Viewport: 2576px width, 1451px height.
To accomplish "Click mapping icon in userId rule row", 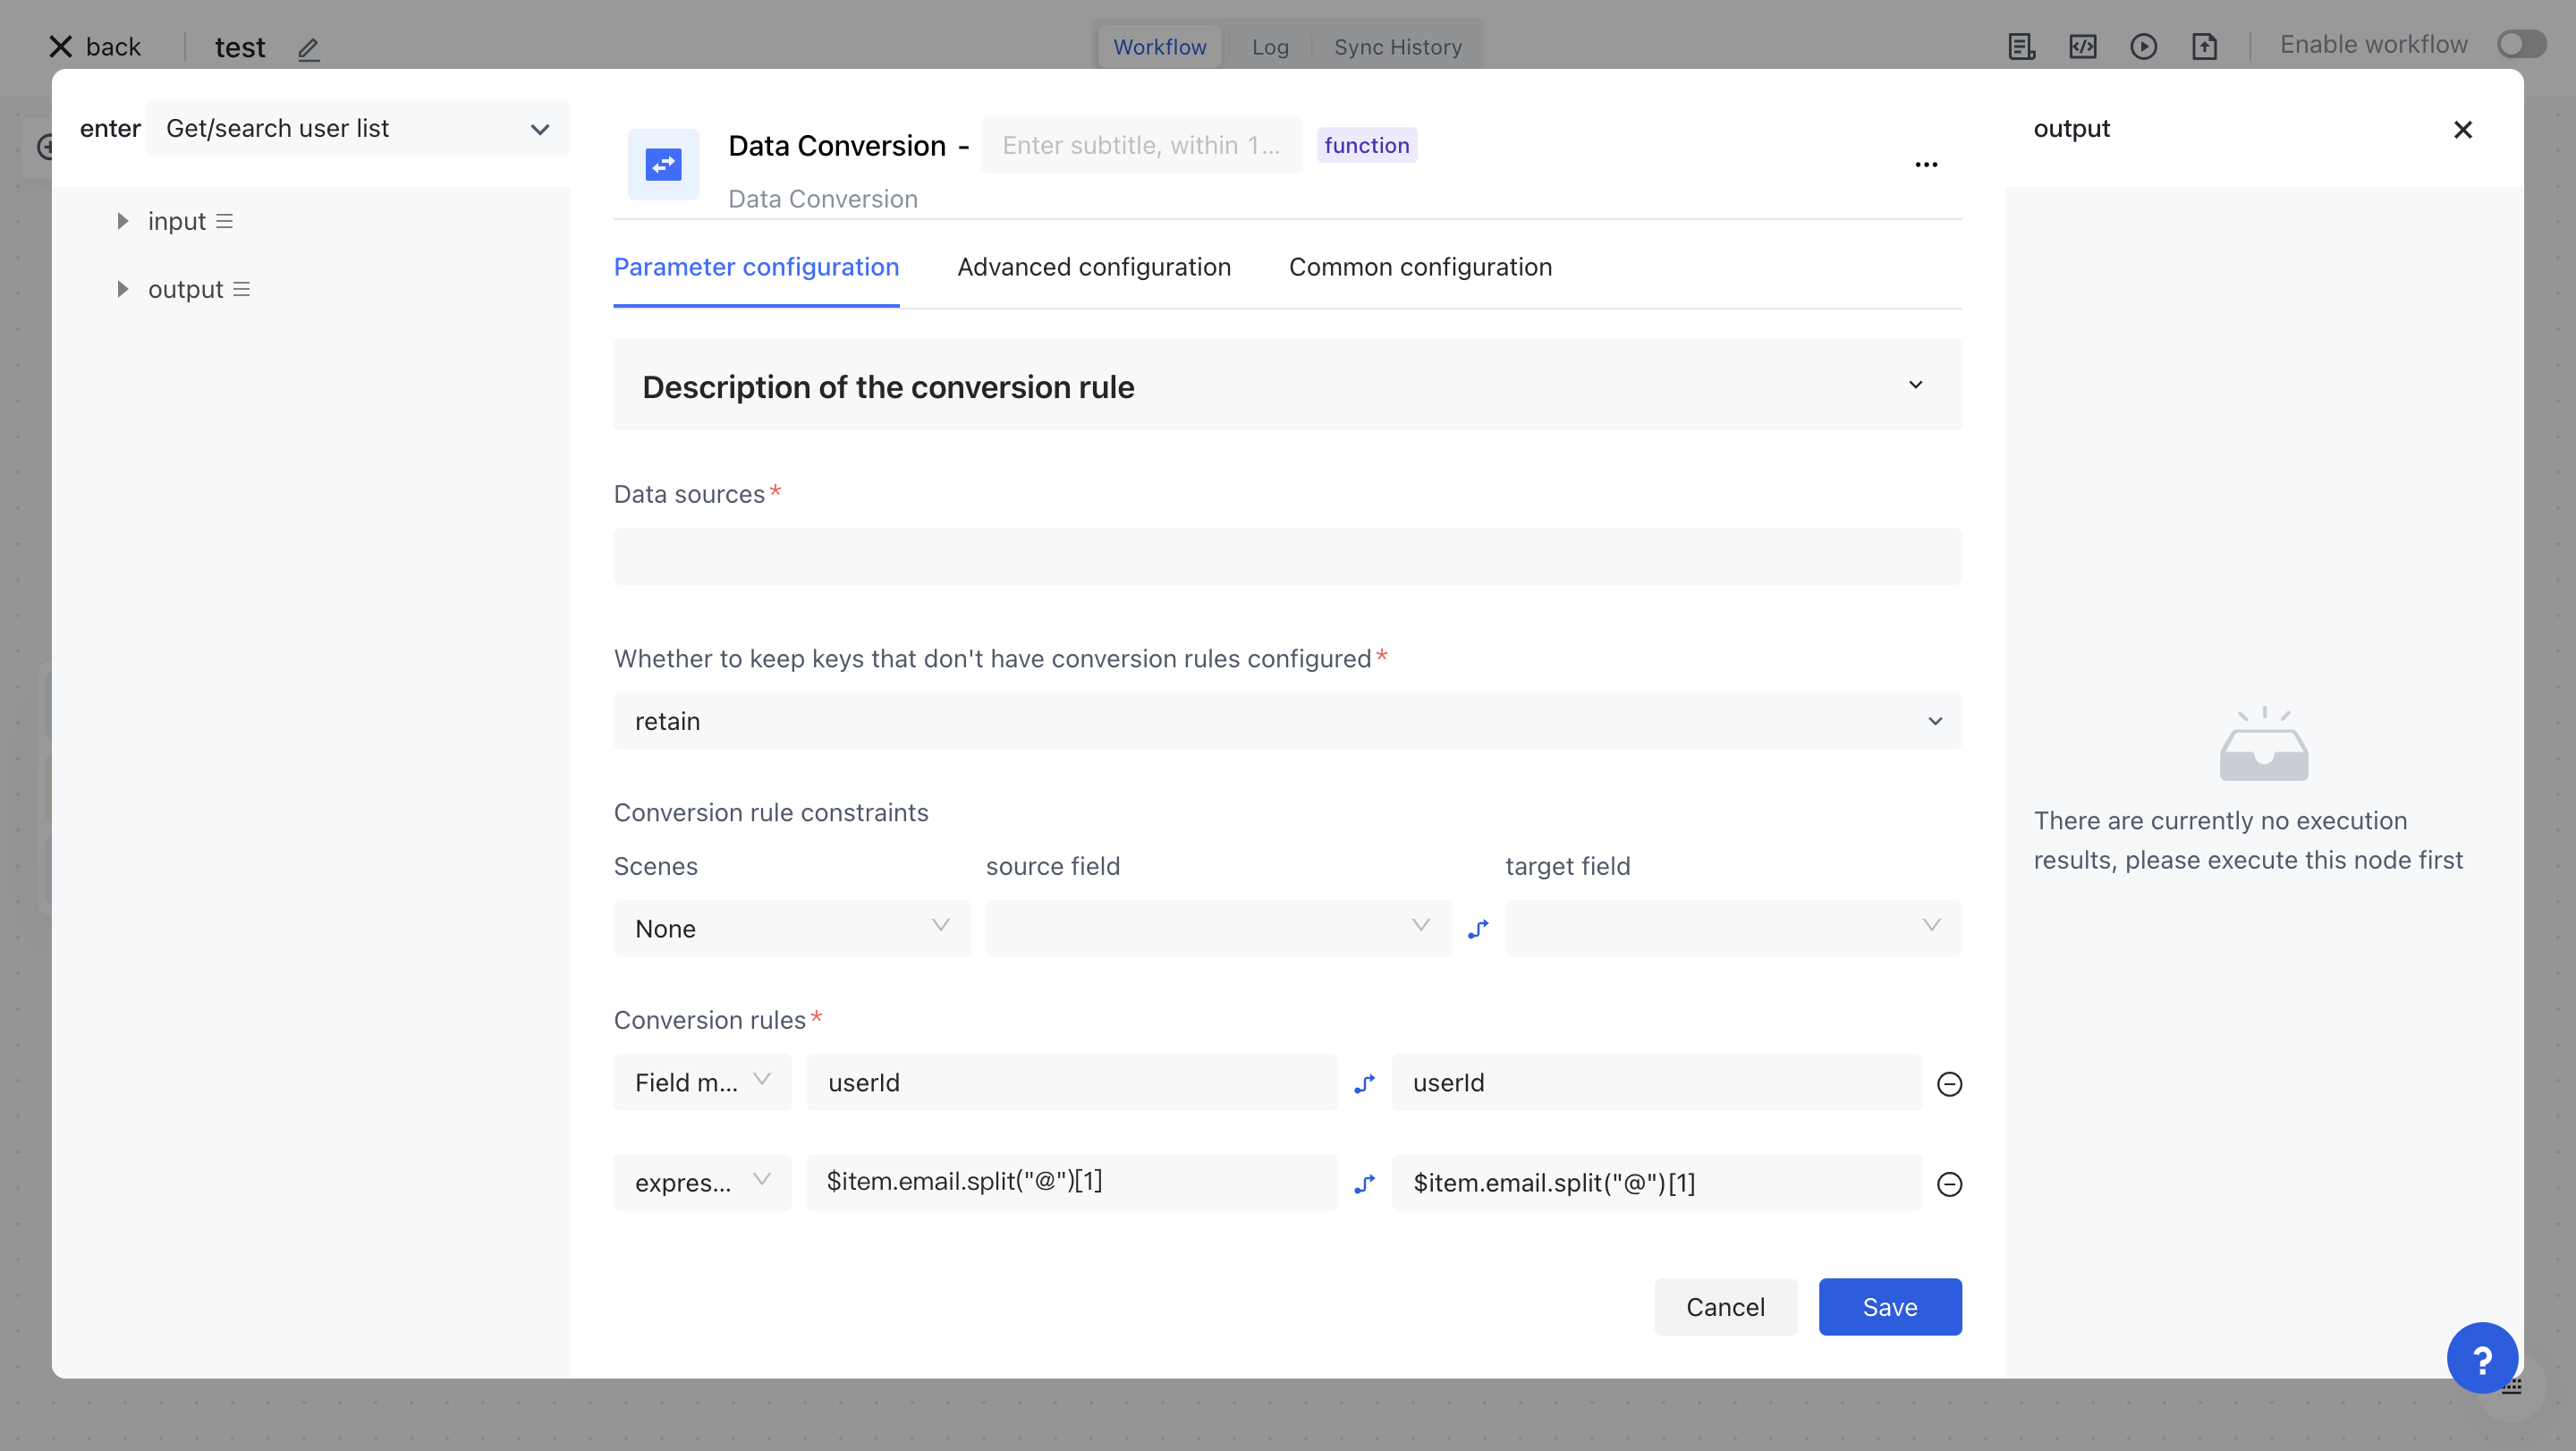I will point(1364,1084).
